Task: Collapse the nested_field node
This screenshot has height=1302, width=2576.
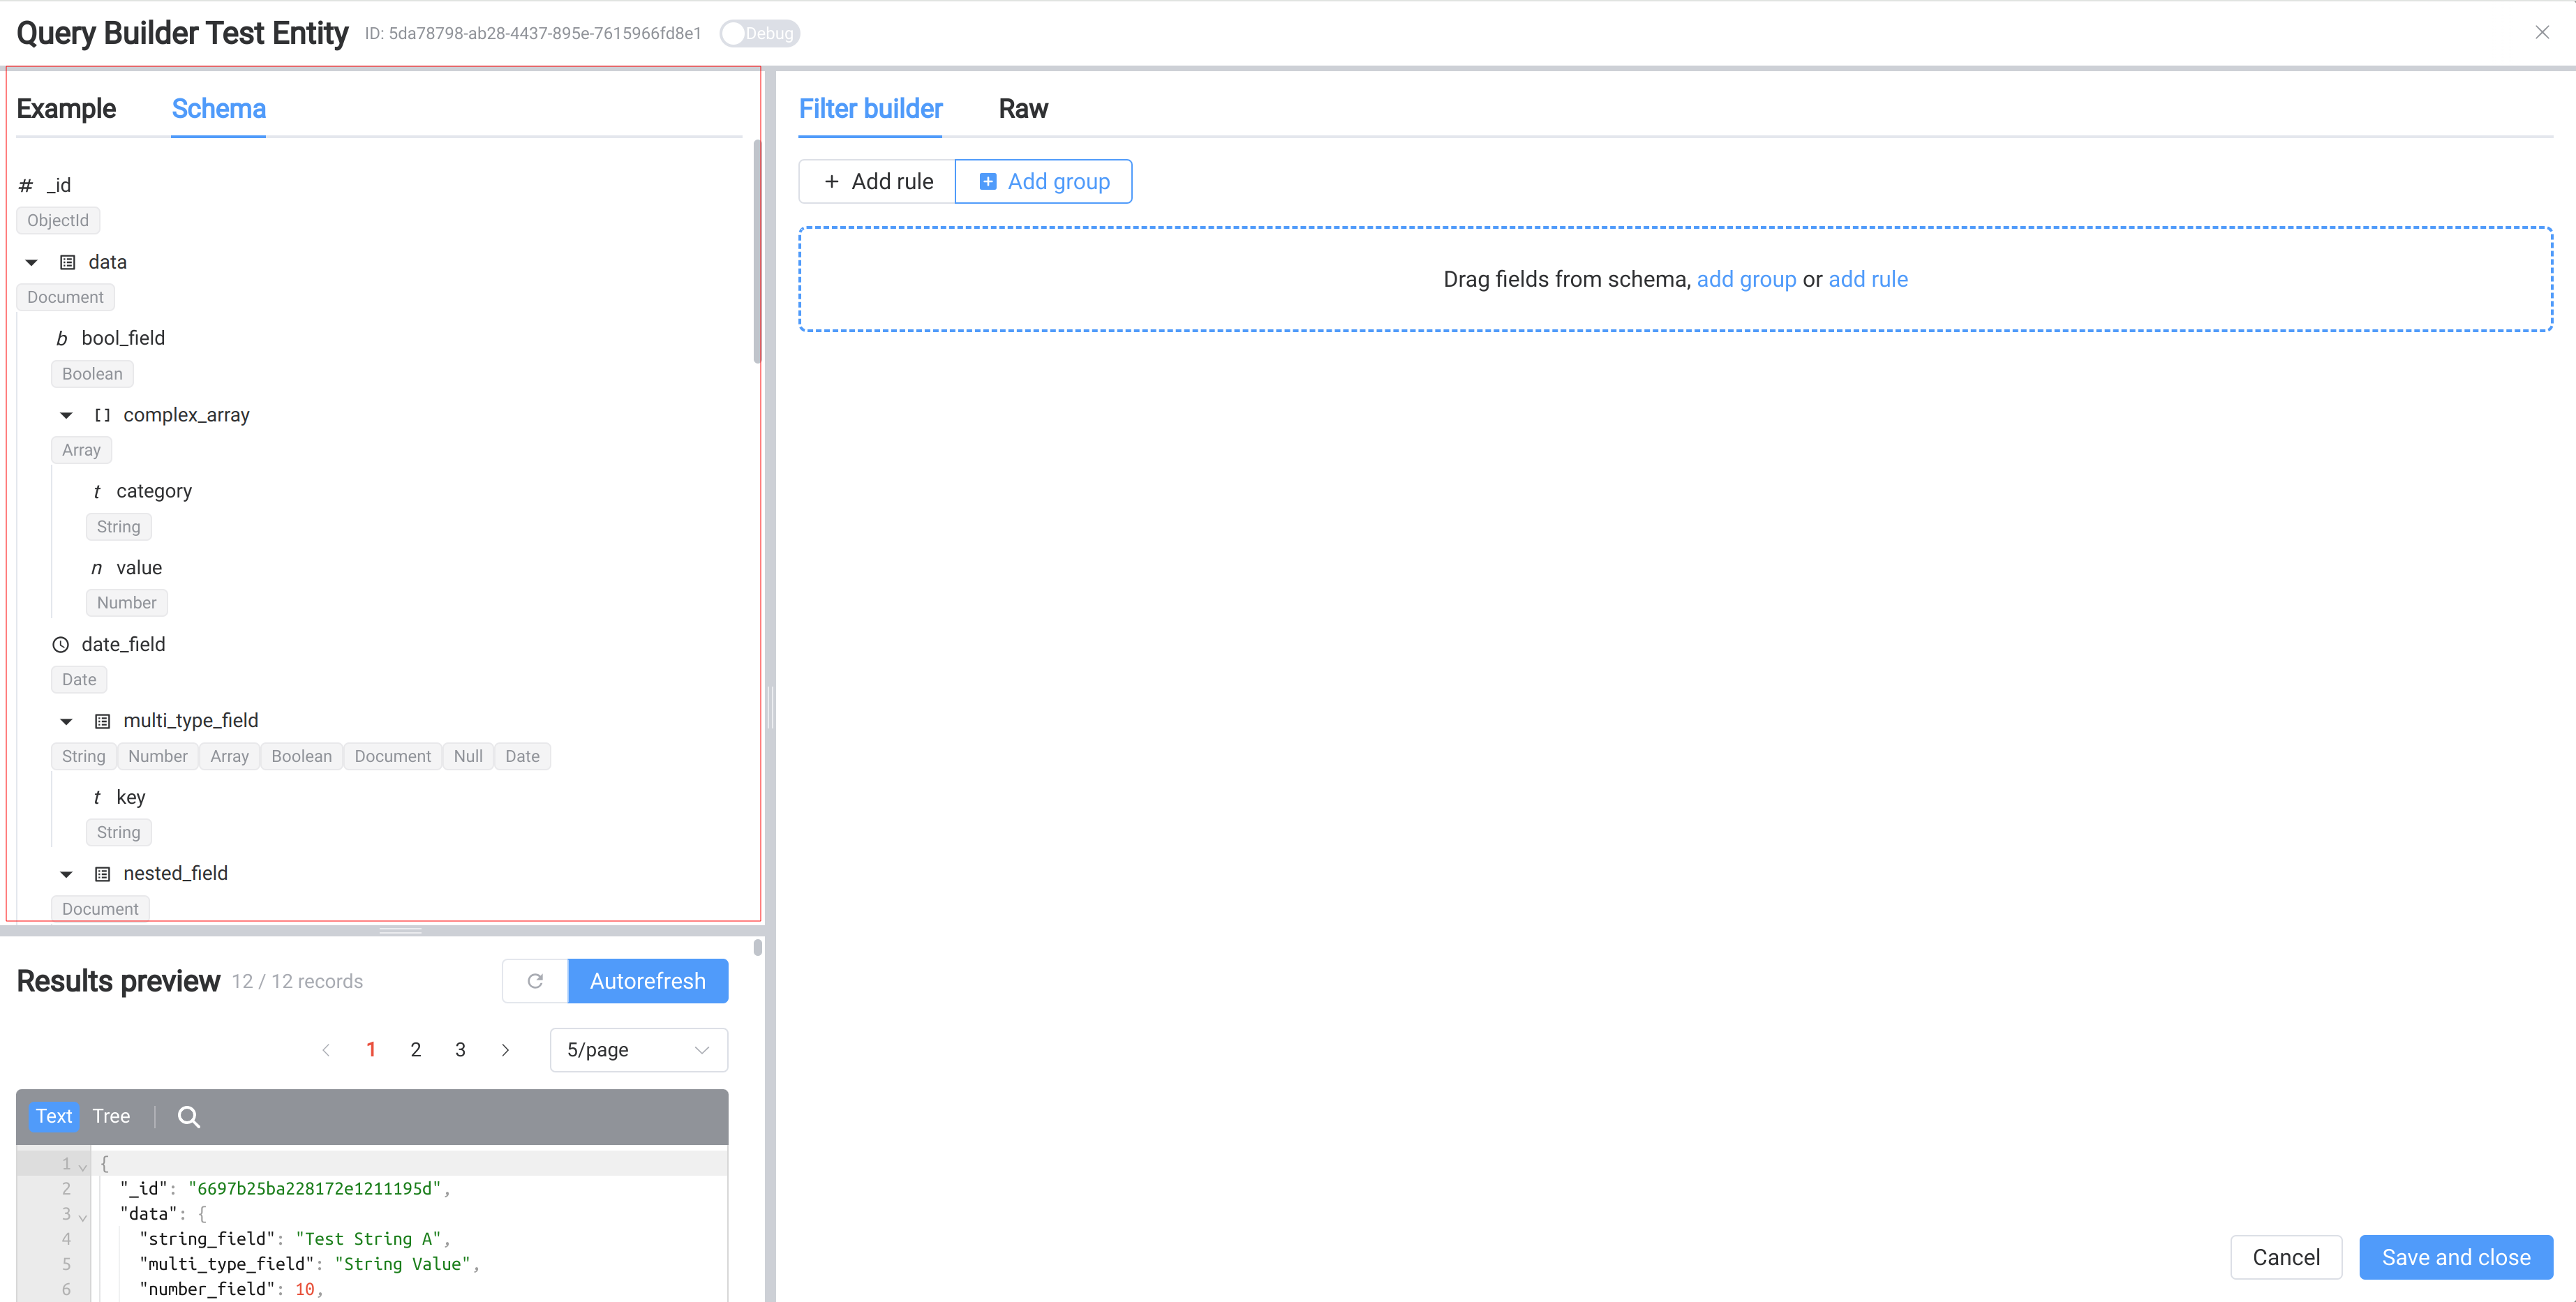Action: coord(66,874)
